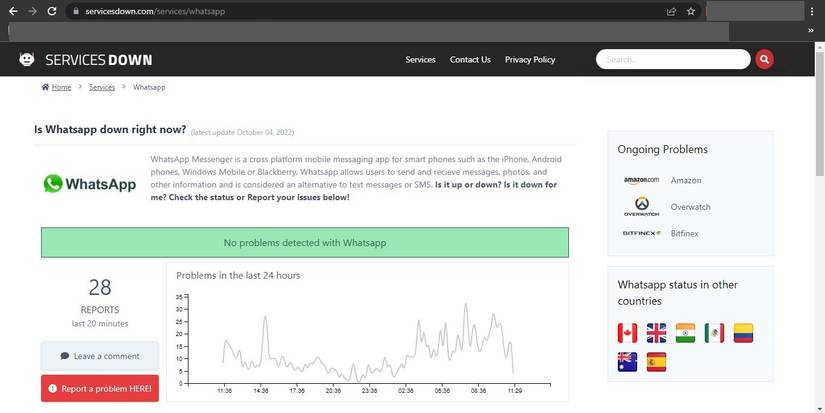This screenshot has height=413, width=825.
Task: Open the Services menu item
Action: point(420,59)
